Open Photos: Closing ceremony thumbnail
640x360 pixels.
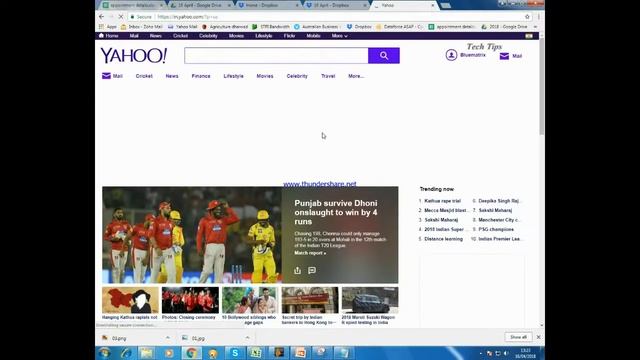pos(190,304)
